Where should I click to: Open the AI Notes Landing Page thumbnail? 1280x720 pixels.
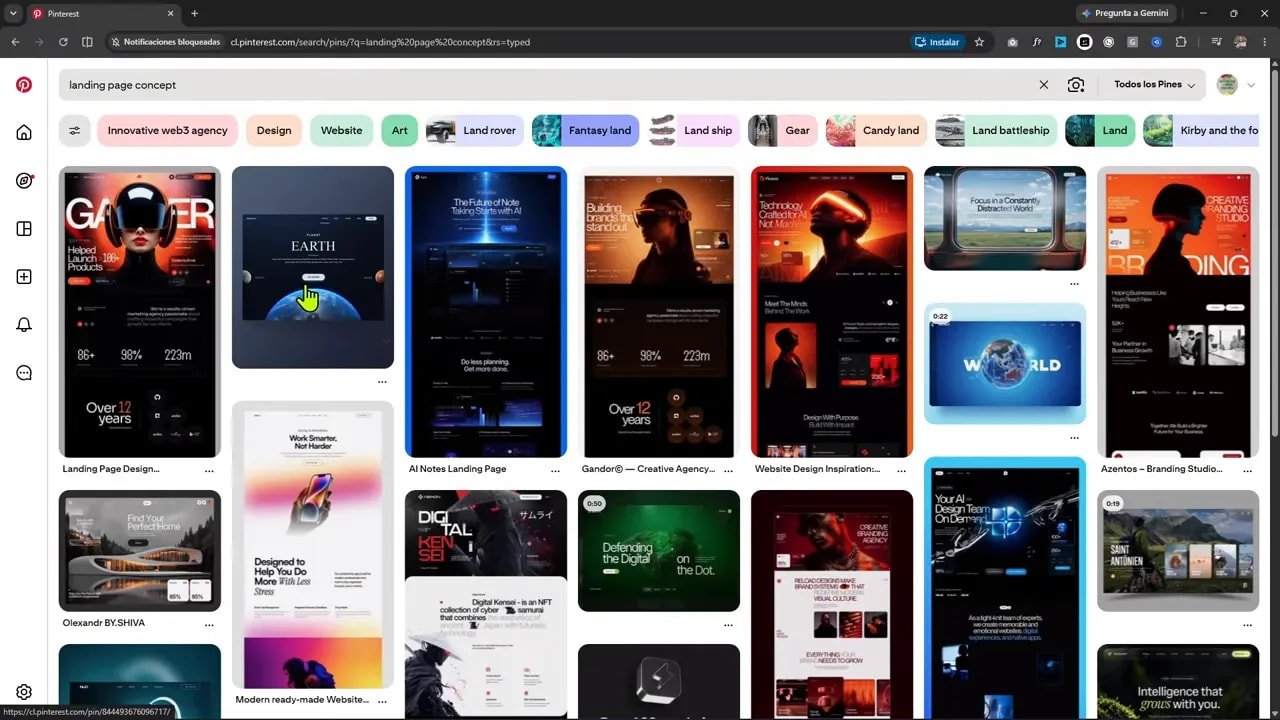click(x=486, y=311)
